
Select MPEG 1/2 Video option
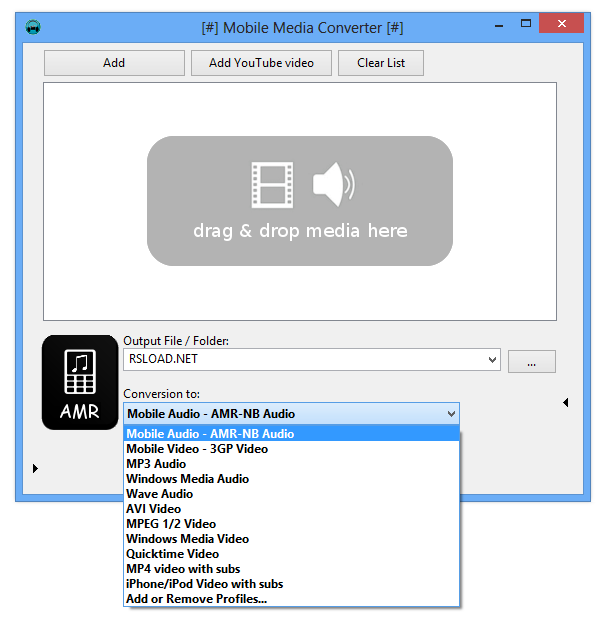pyautogui.click(x=291, y=524)
